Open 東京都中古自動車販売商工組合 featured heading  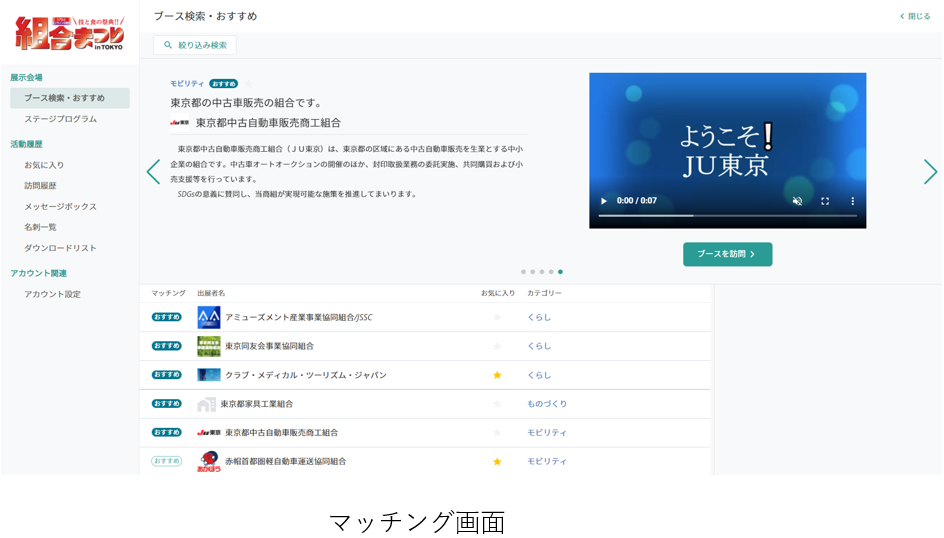(x=268, y=123)
